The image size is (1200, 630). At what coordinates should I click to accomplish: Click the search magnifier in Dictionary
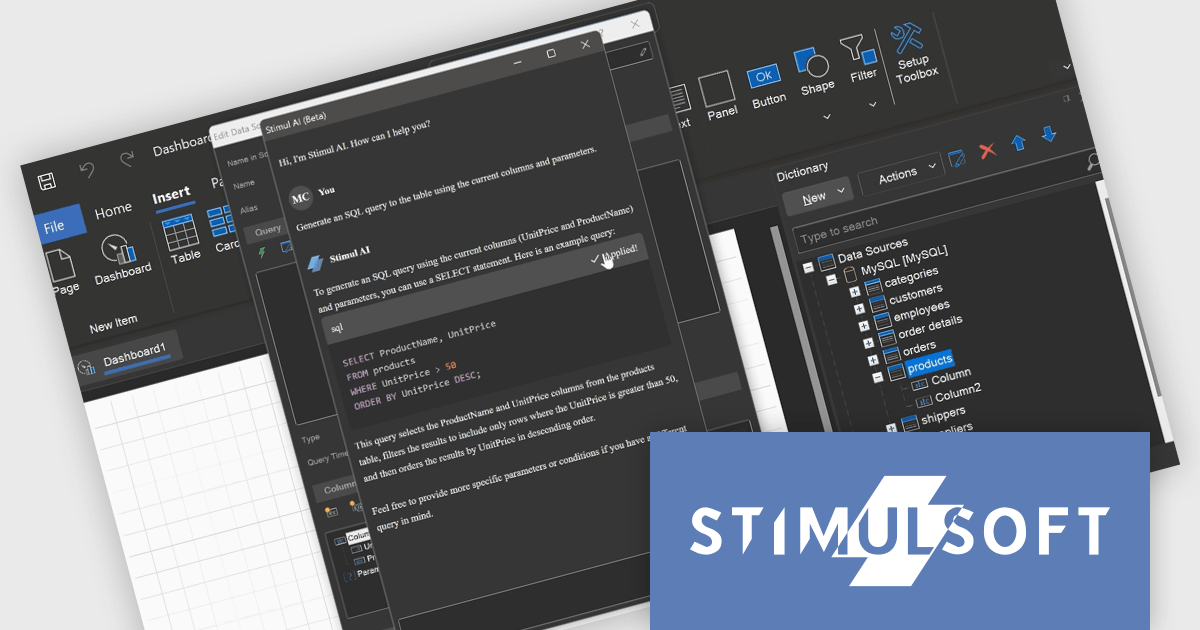pyautogui.click(x=1092, y=160)
